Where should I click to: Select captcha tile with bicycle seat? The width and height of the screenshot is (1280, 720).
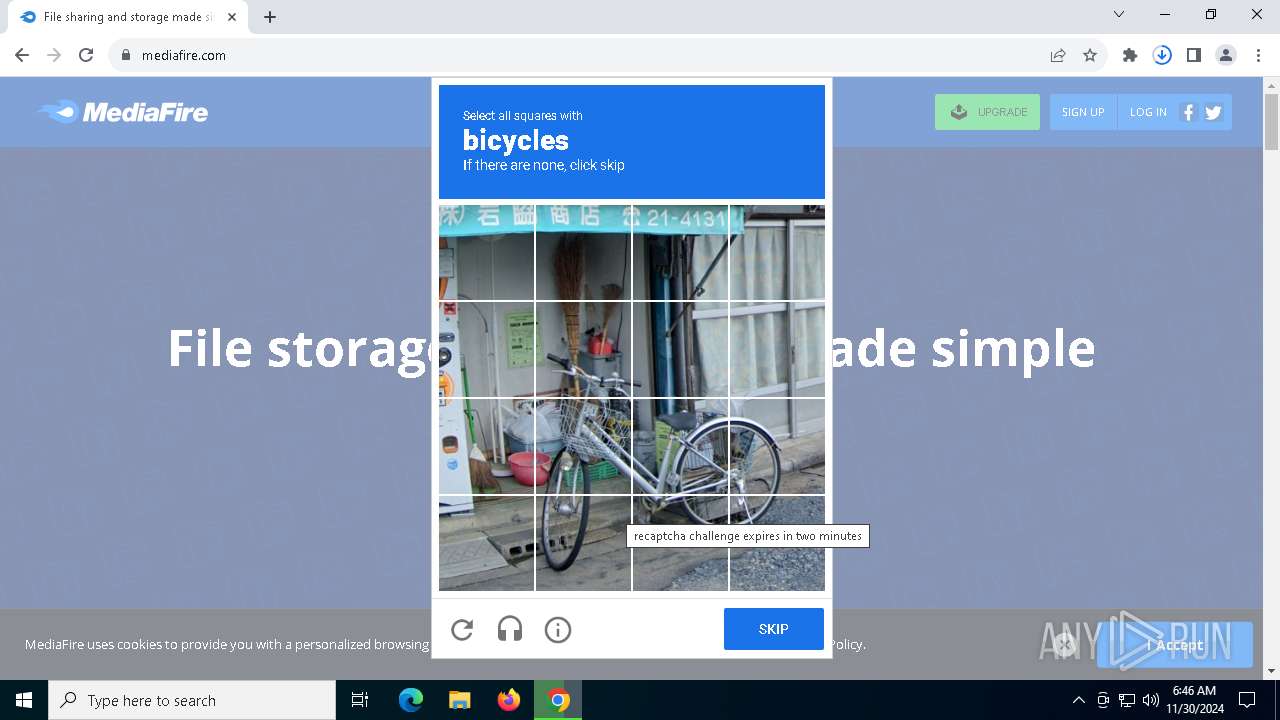[x=680, y=446]
